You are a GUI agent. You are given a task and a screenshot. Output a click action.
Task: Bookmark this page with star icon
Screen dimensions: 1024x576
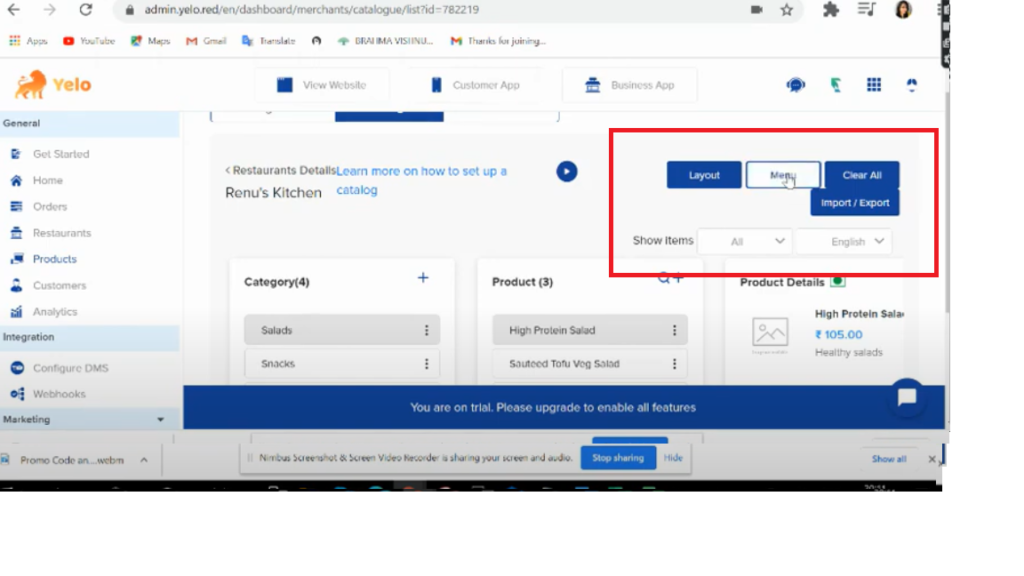pyautogui.click(x=787, y=10)
